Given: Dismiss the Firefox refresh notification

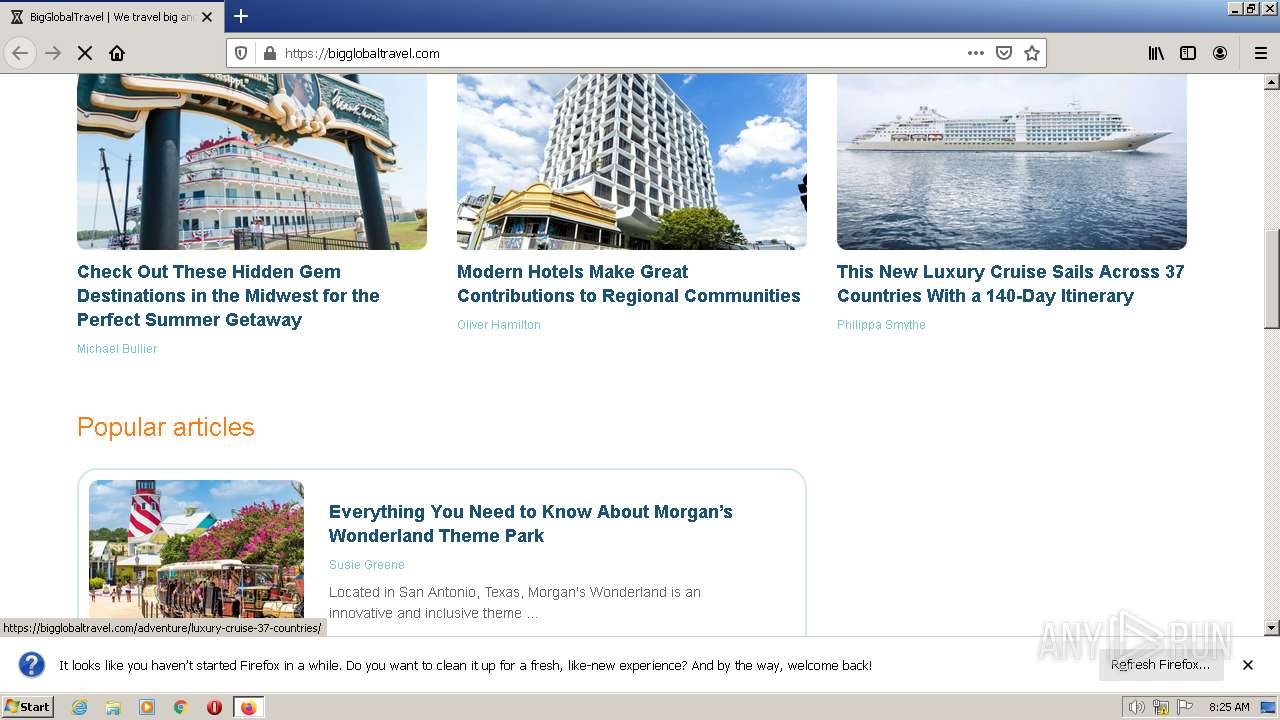Looking at the screenshot, I should tap(1248, 665).
